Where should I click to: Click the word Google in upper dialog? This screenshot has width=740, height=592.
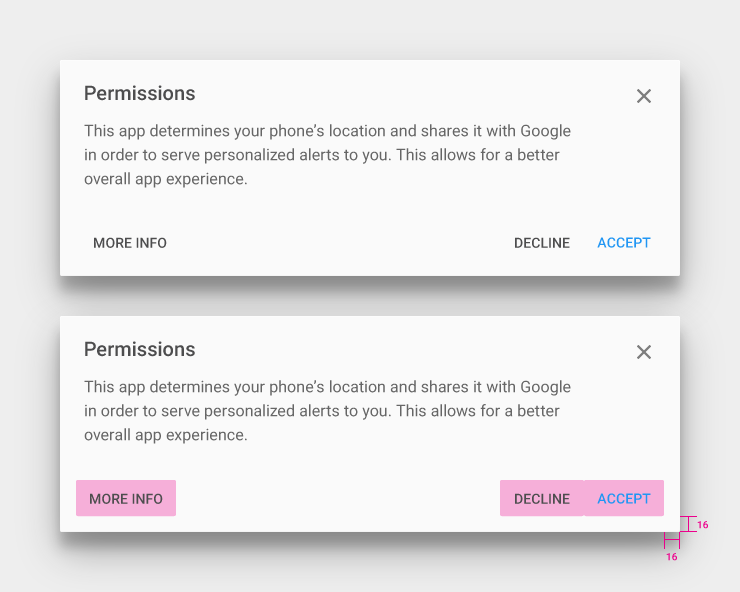point(545,131)
